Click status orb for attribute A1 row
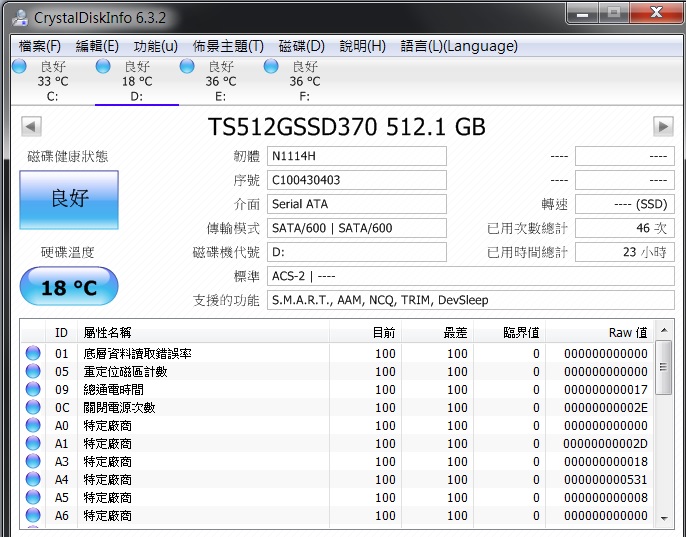The width and height of the screenshot is (686, 537). [x=33, y=443]
